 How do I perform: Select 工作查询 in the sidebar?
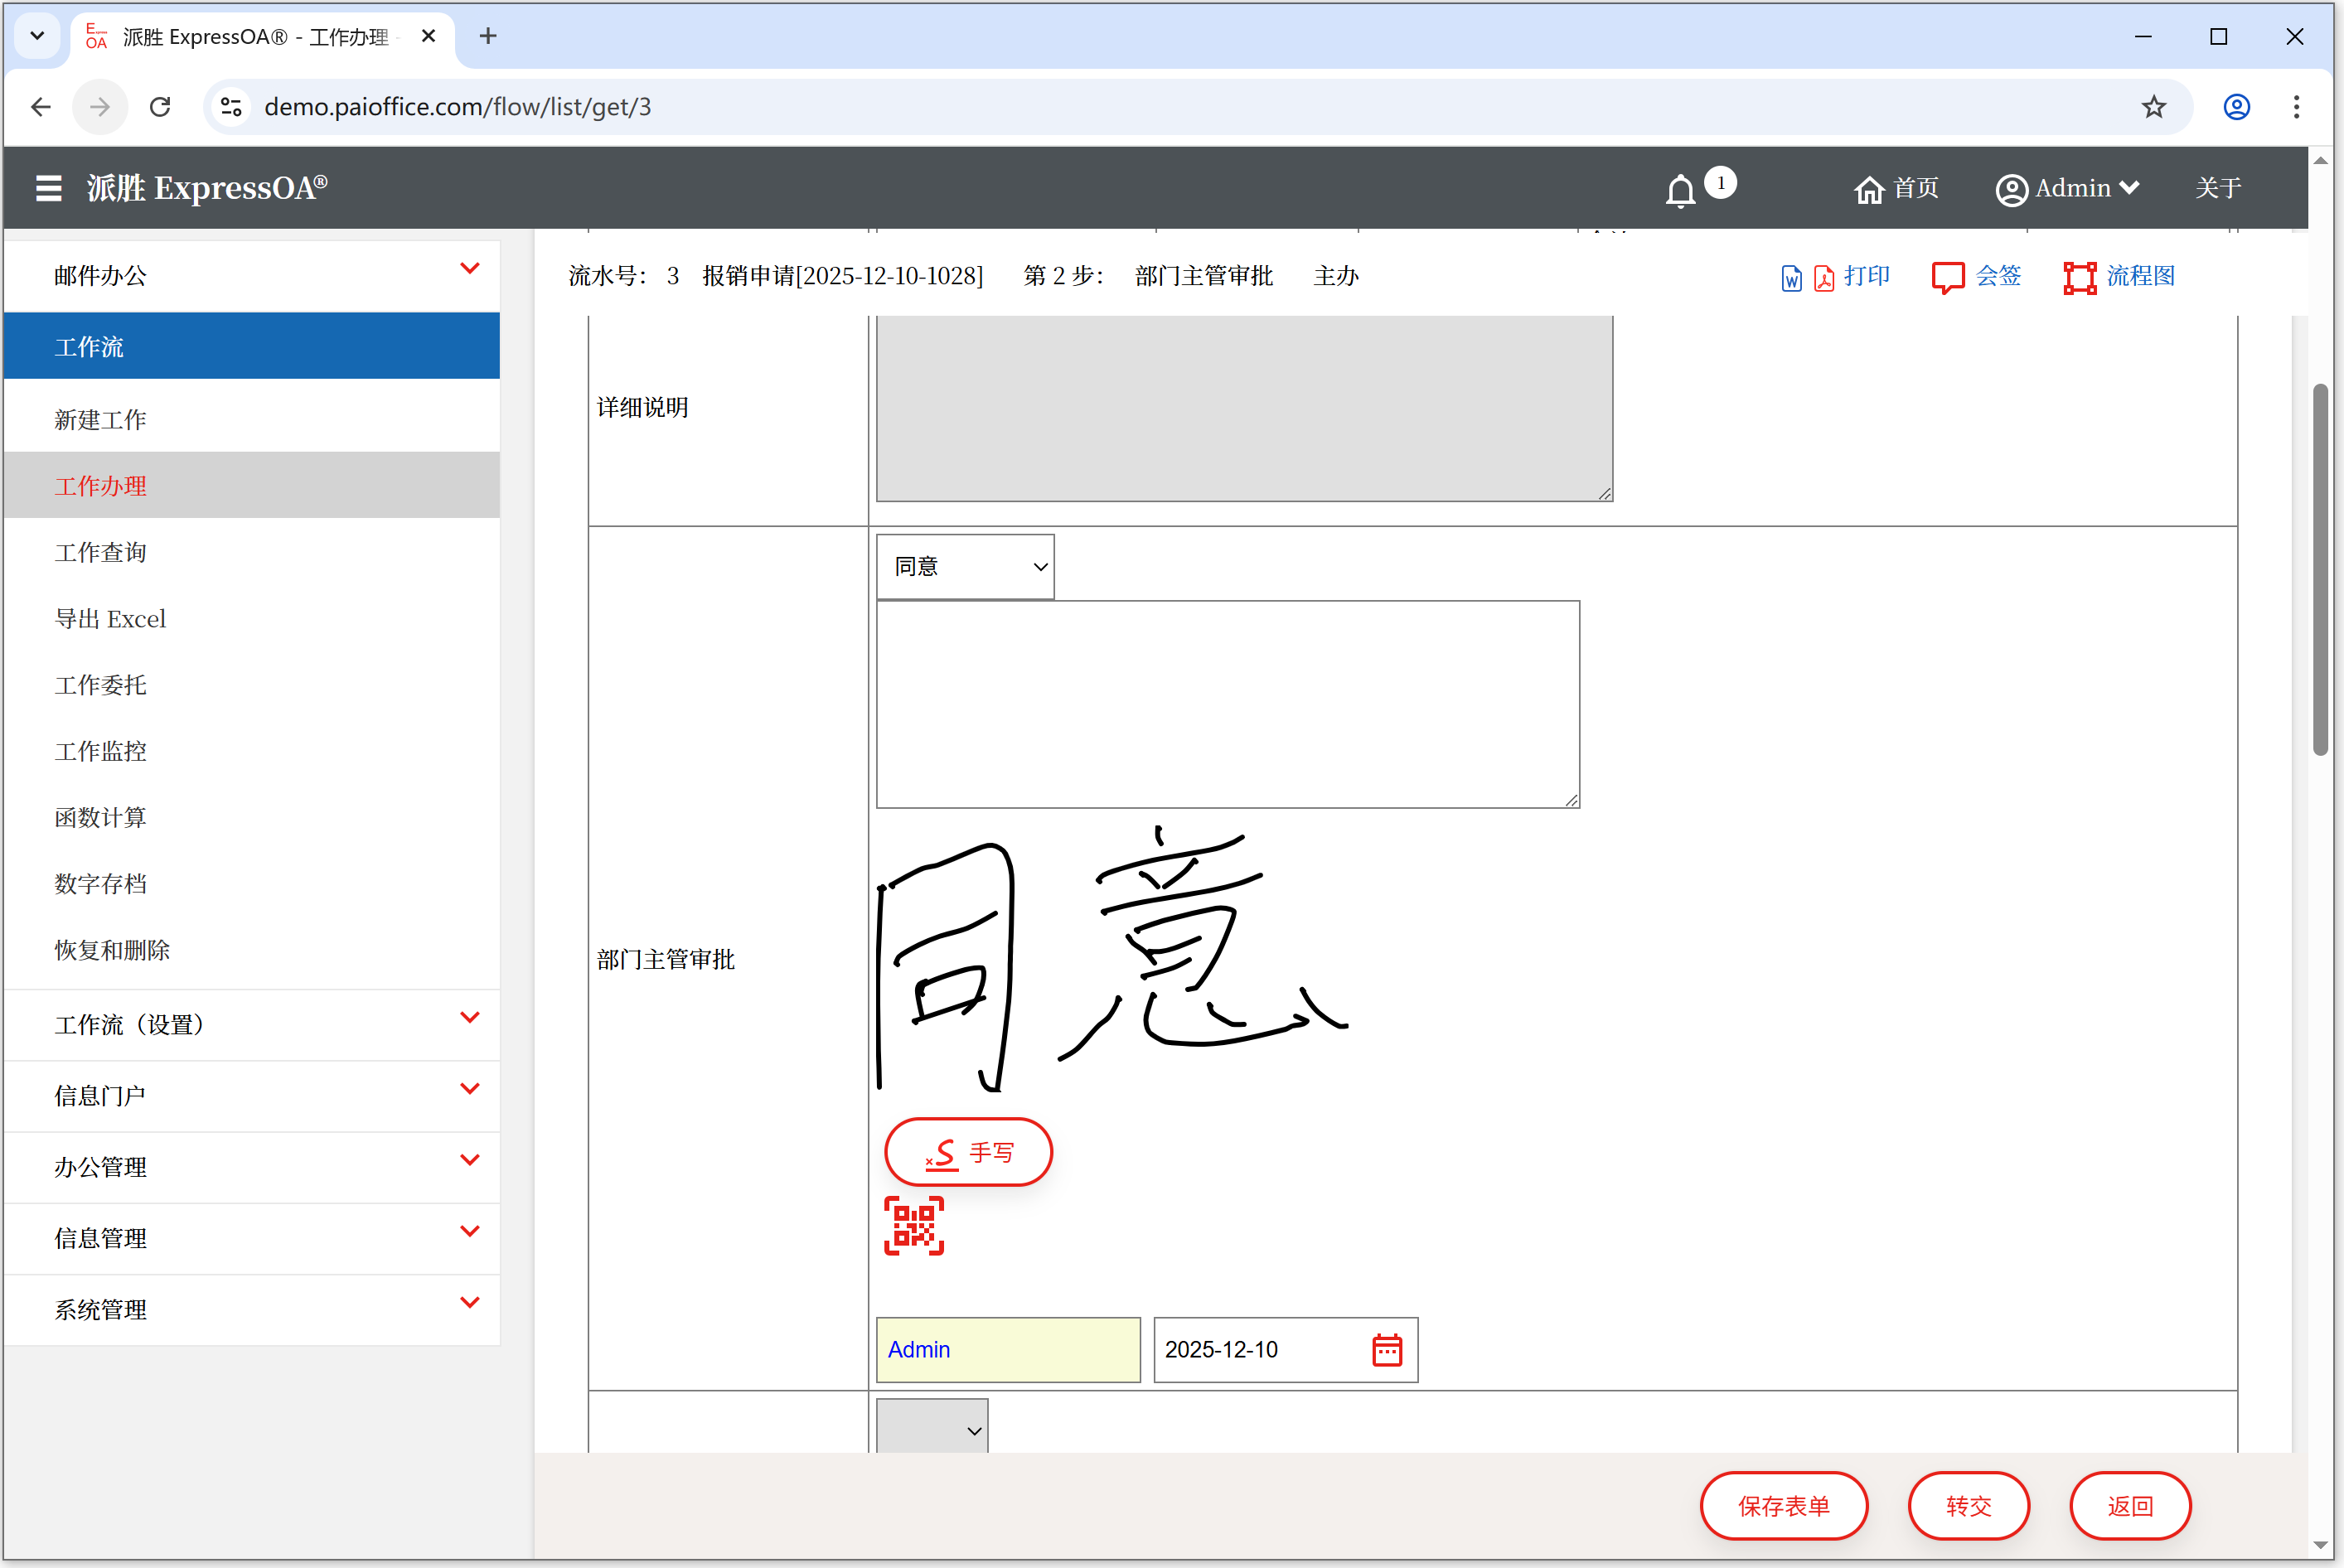coord(101,552)
